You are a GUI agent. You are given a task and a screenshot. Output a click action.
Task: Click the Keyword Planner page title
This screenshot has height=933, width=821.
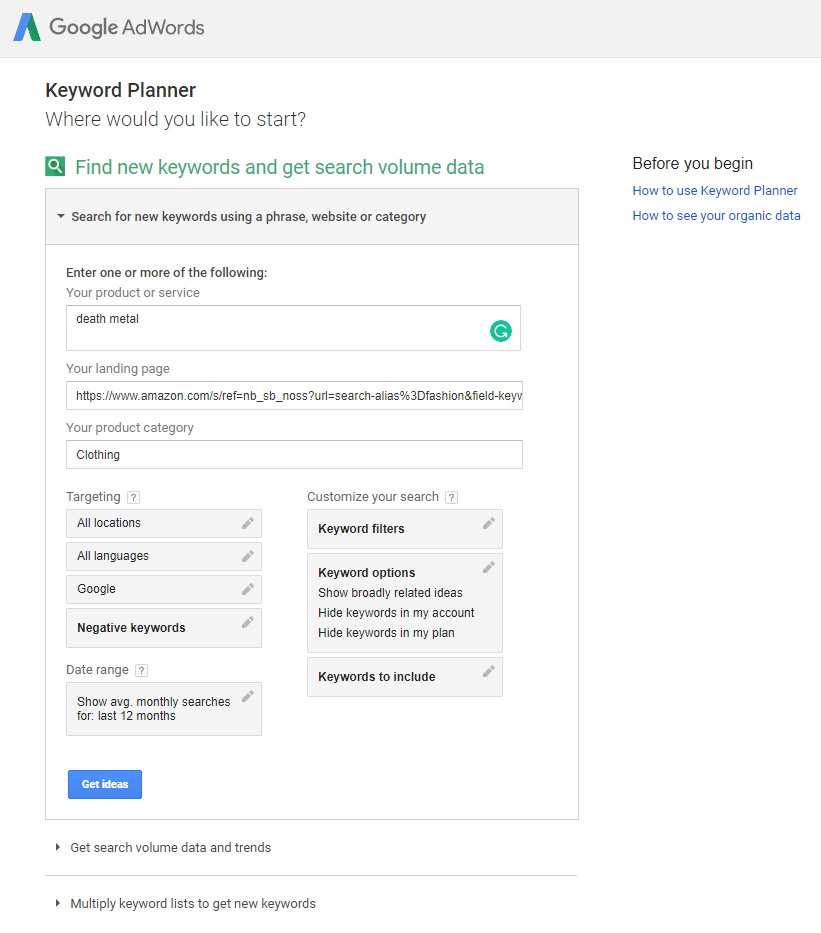coord(120,90)
